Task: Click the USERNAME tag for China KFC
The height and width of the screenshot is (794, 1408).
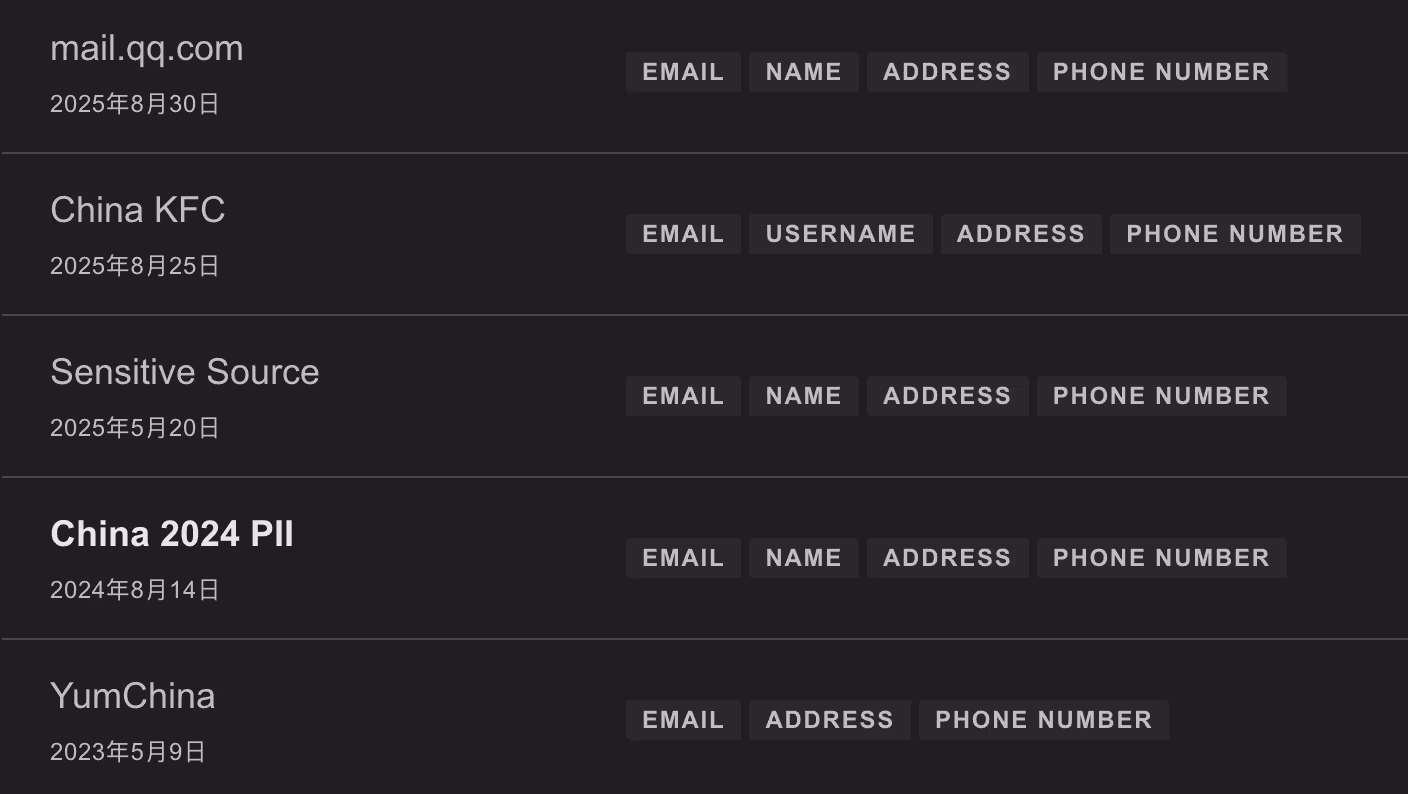Action: 840,234
